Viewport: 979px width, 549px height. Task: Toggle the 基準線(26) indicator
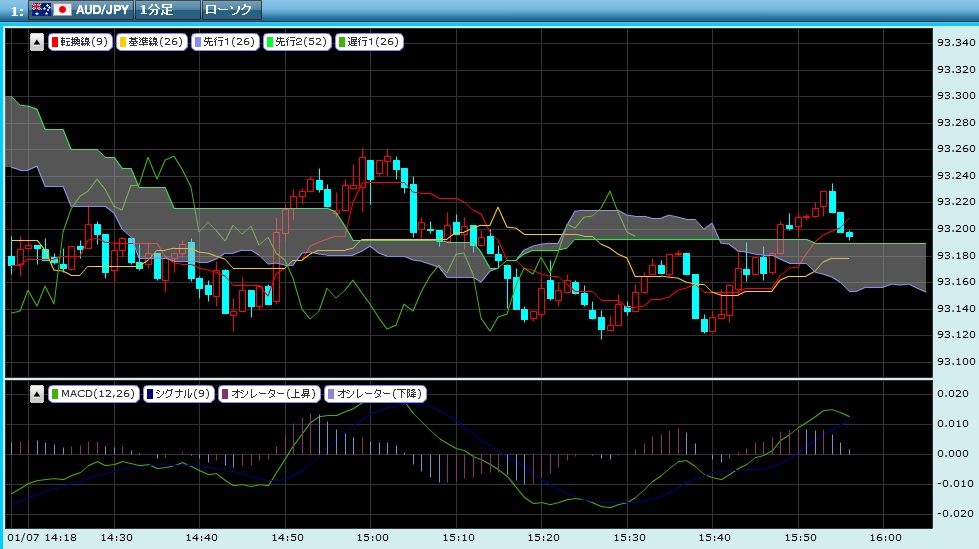(x=152, y=42)
